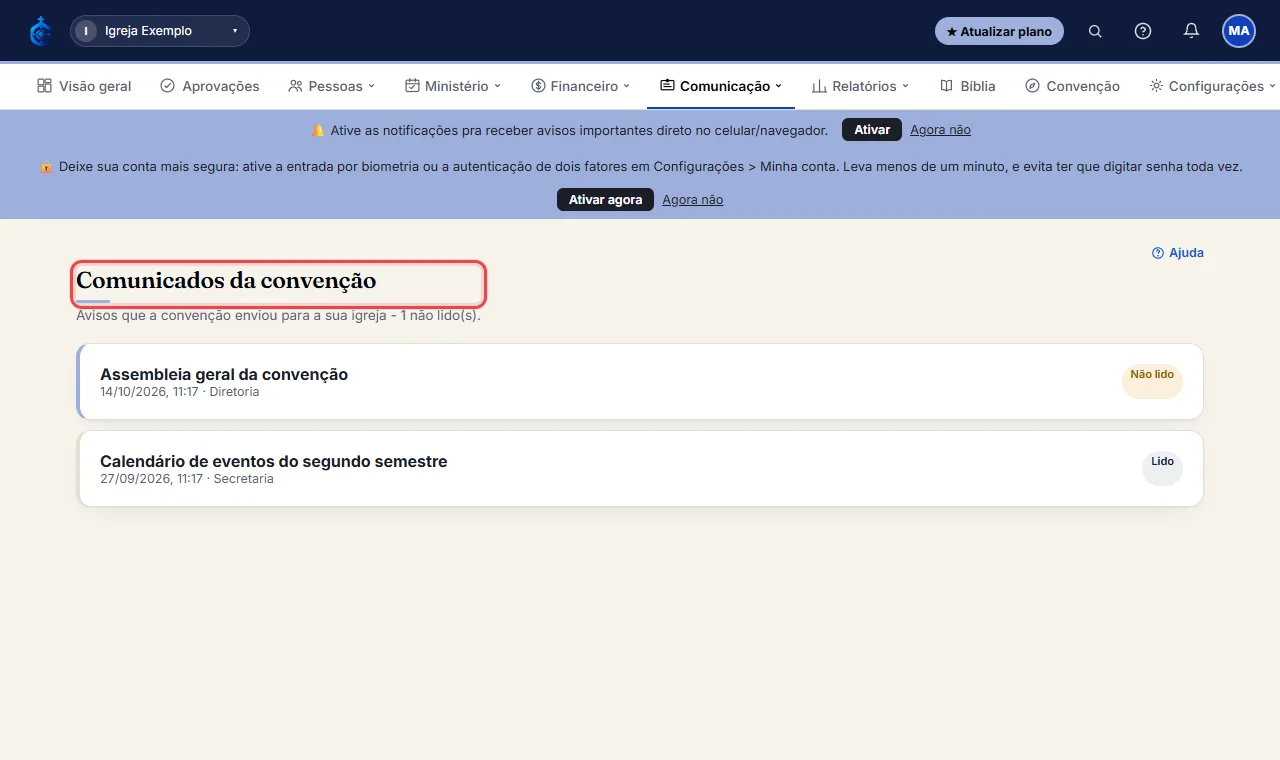Click the Convenção compass icon
The height and width of the screenshot is (760, 1280).
tap(1033, 86)
